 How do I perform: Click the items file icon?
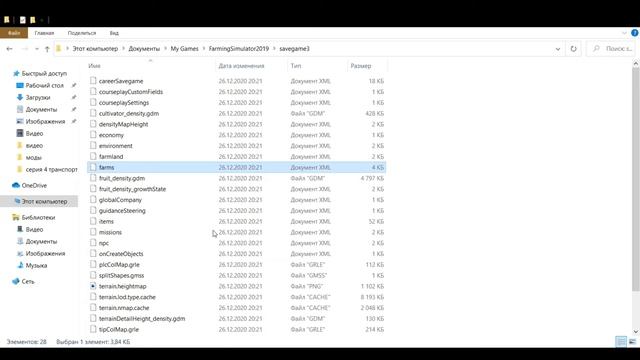click(93, 221)
